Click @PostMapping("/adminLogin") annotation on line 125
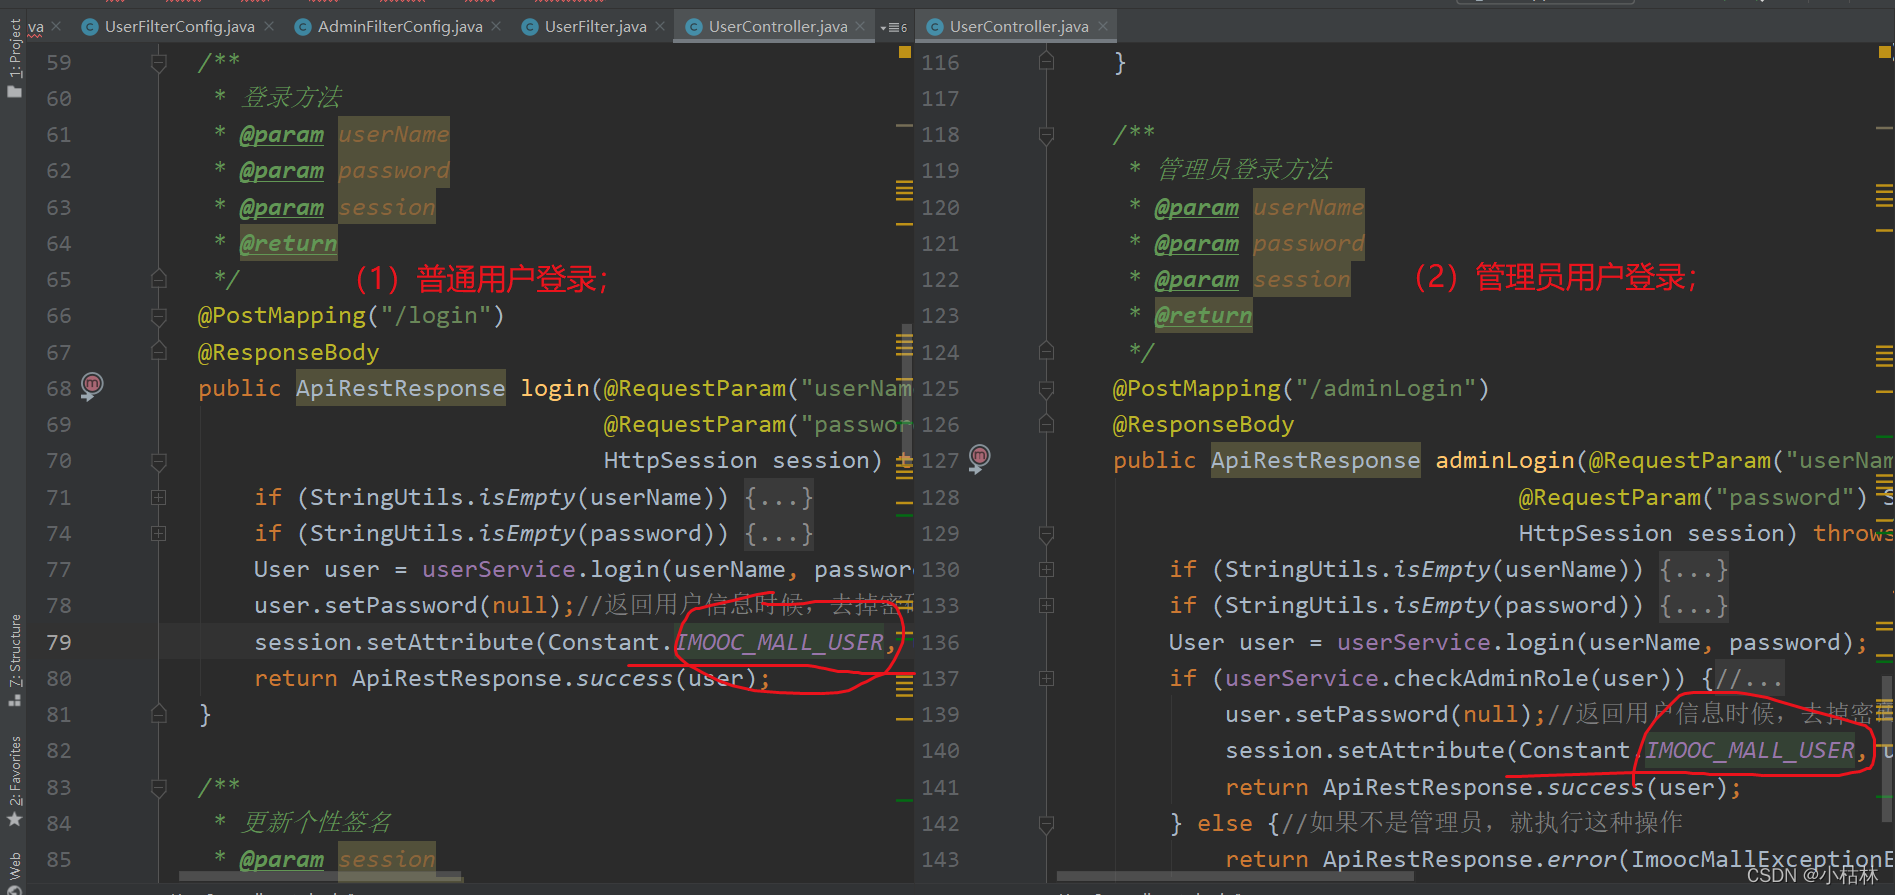1895x895 pixels. click(1301, 388)
